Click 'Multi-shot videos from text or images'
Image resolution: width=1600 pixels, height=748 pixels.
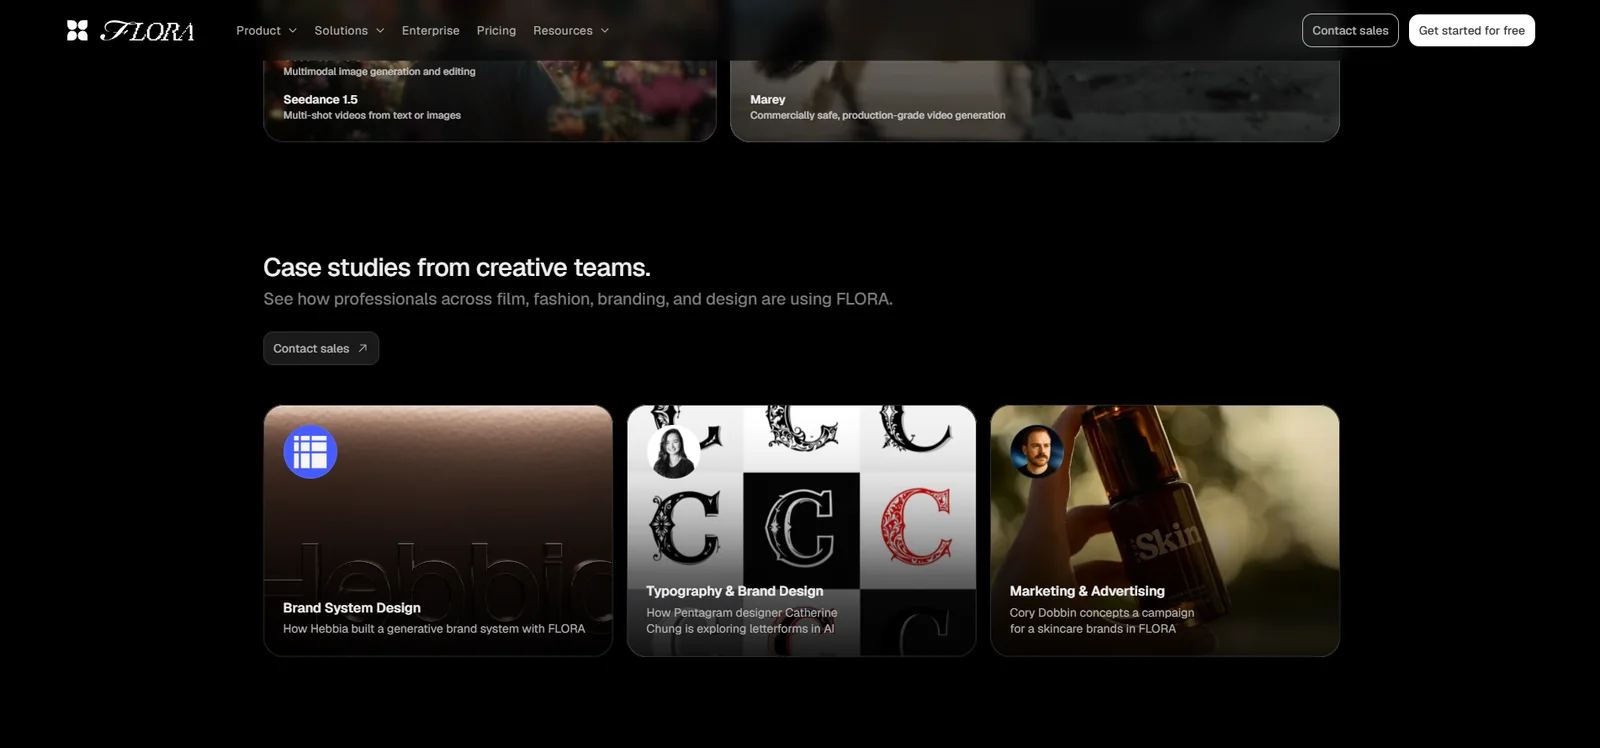(x=372, y=115)
